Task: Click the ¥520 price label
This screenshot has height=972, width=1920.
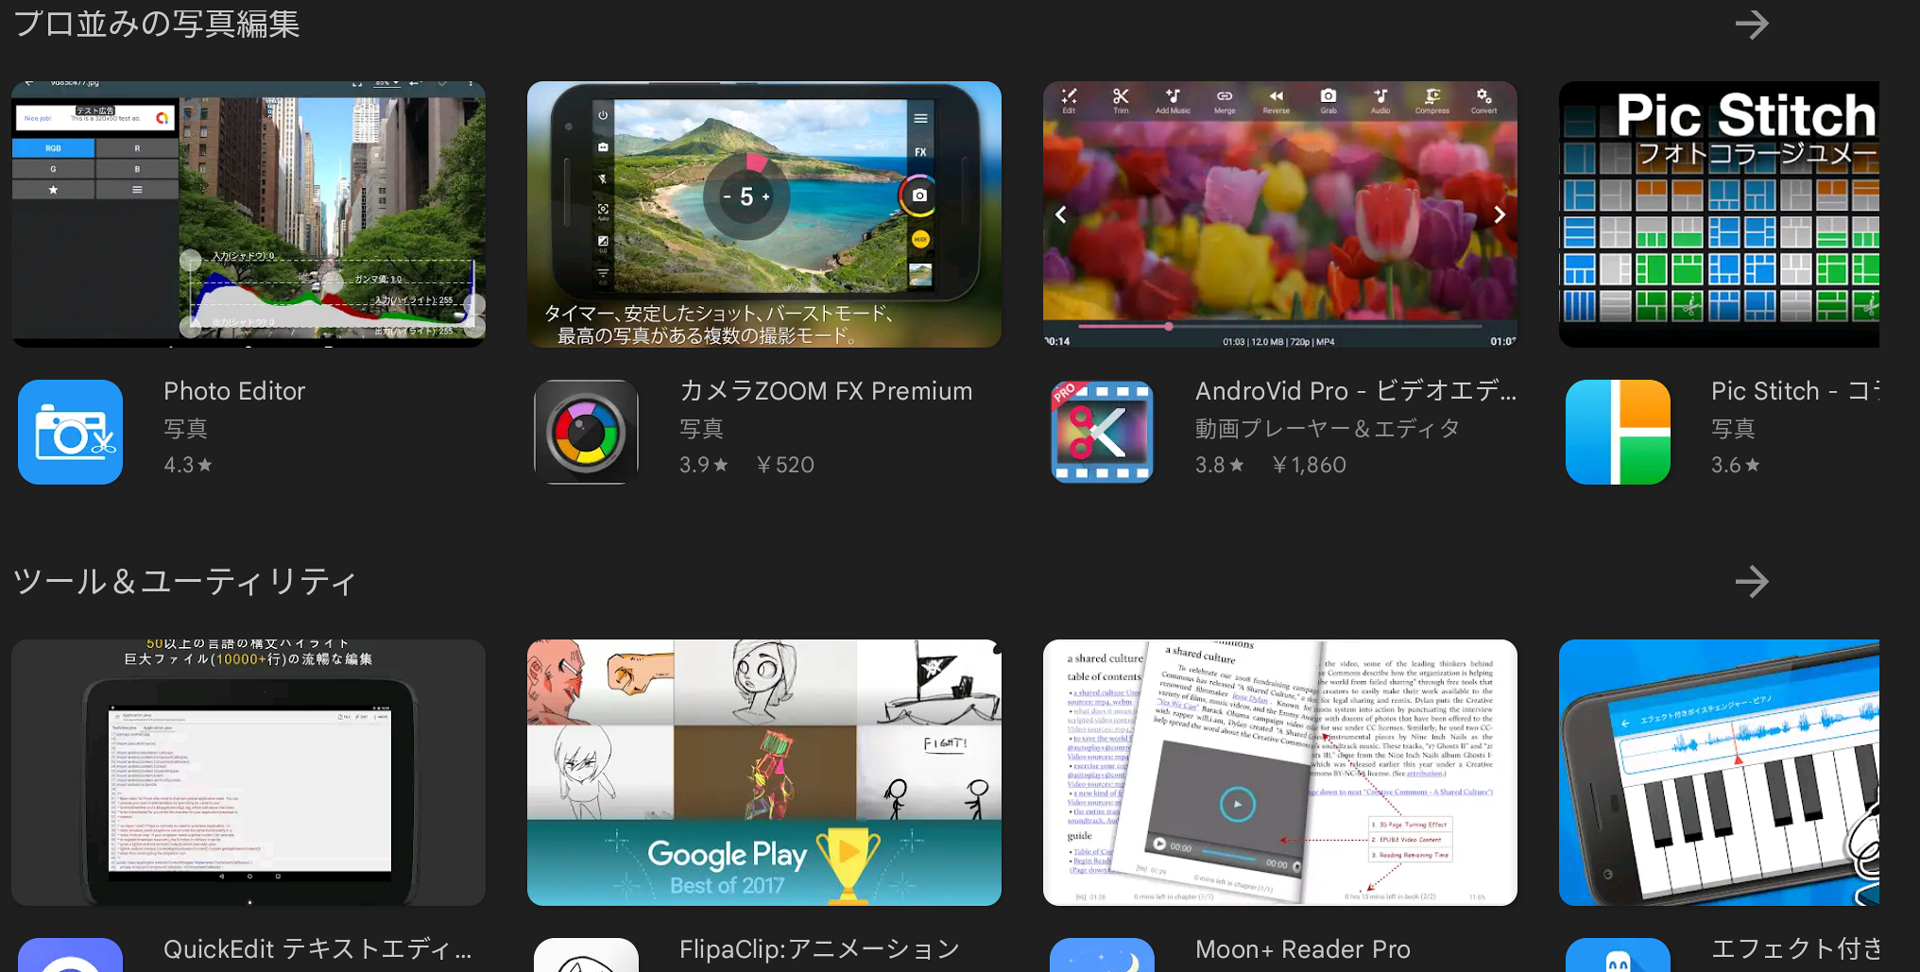Action: [x=785, y=465]
